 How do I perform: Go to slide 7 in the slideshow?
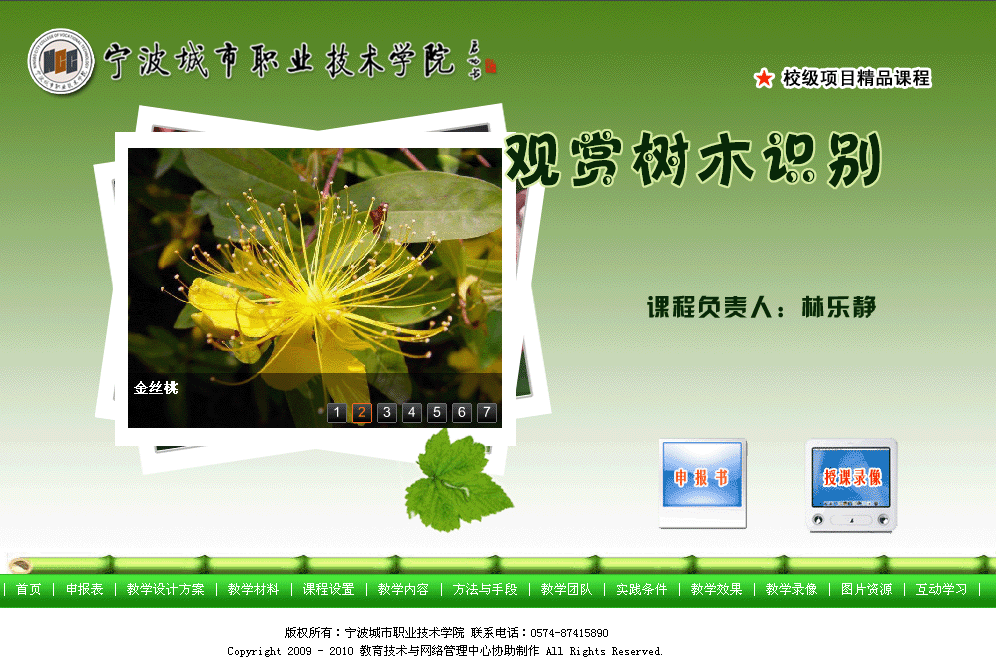pos(487,412)
